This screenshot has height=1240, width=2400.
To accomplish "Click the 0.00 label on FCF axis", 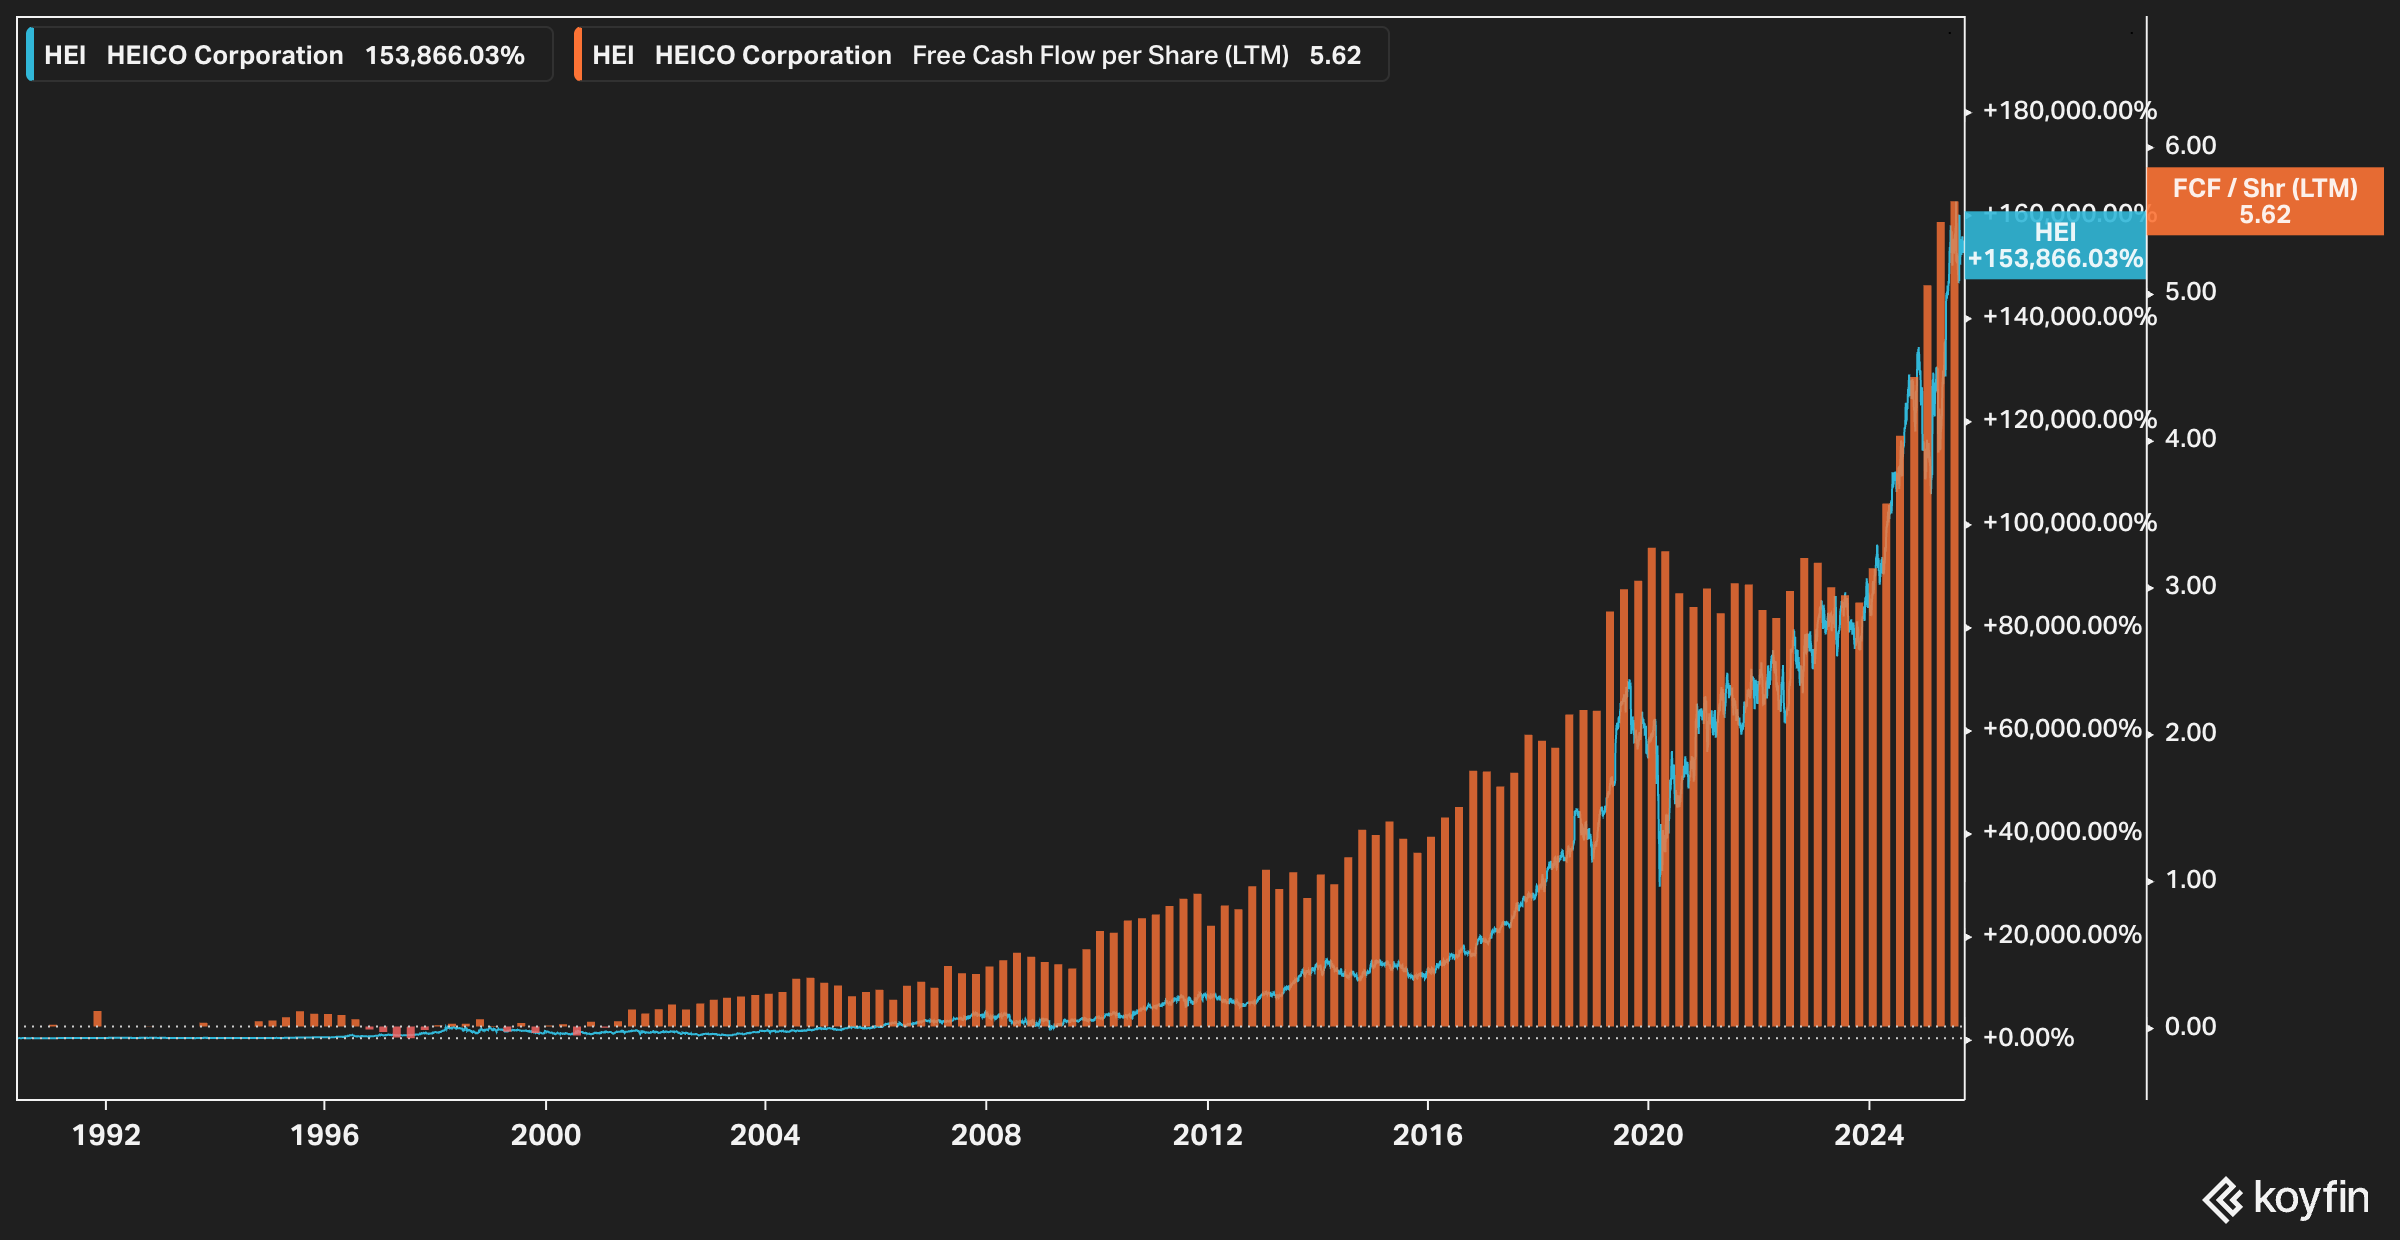I will 2190,1027.
